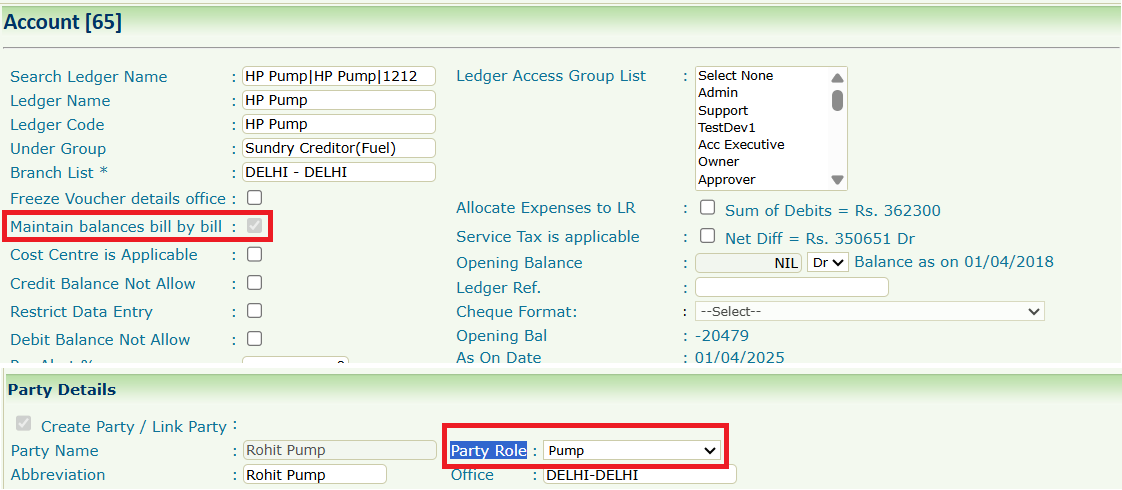Check Credit Balance Not Allow option
Viewport: 1122px width, 490px height.
[x=255, y=283]
